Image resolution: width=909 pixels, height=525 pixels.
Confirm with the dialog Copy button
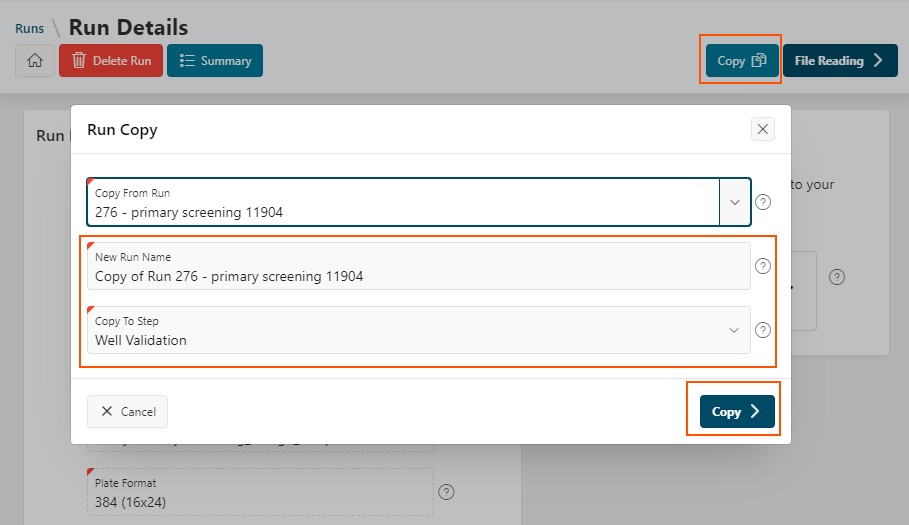click(737, 411)
